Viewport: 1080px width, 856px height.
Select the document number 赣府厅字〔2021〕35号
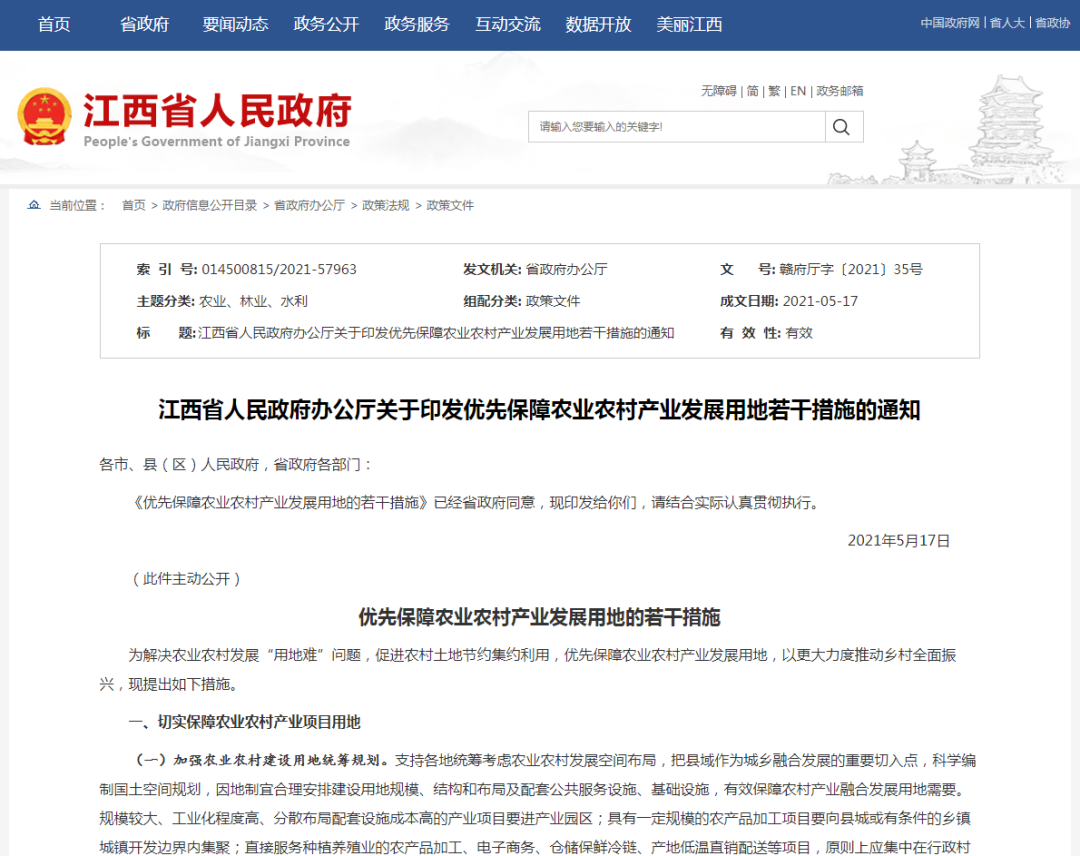click(x=851, y=269)
